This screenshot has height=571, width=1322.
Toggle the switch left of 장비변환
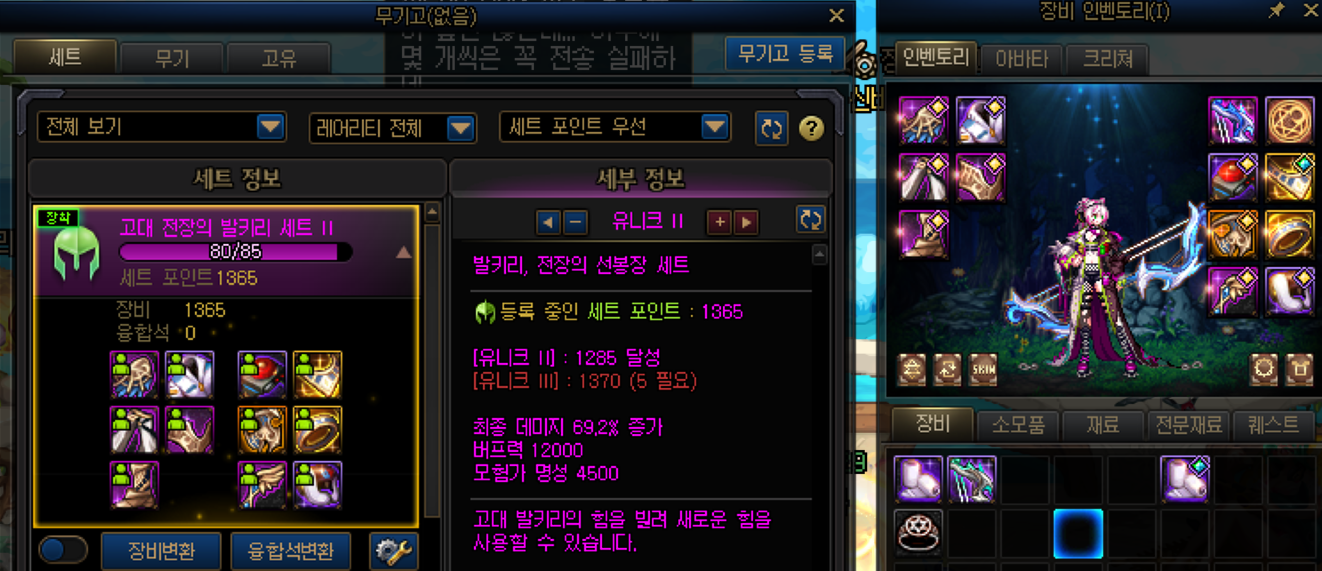point(63,550)
